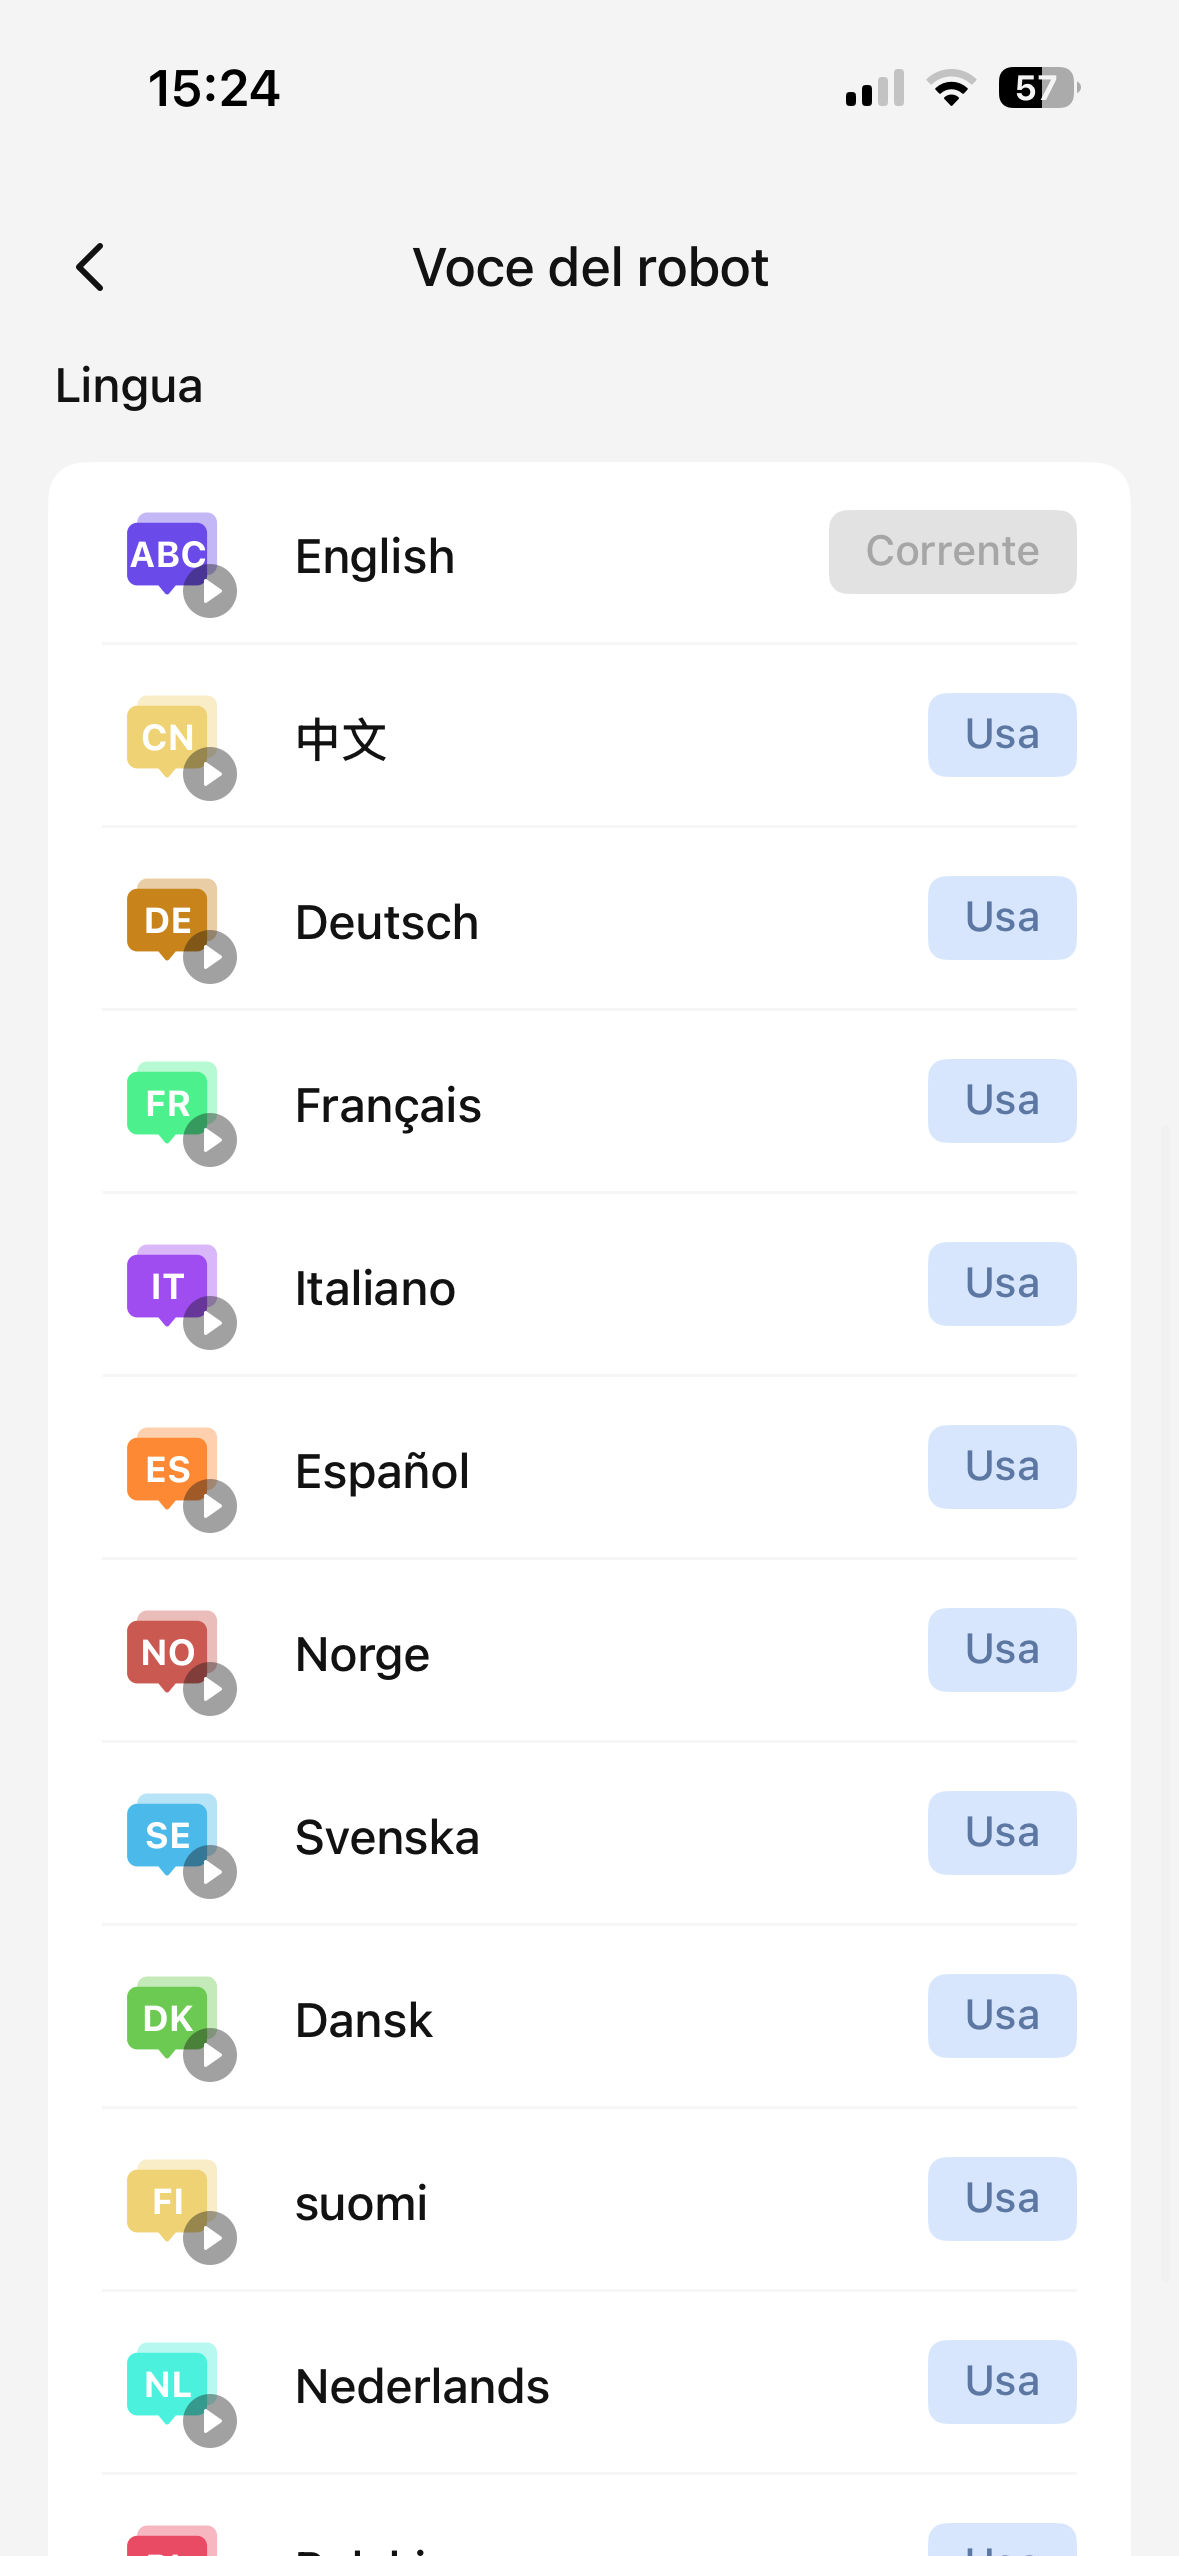Tap the Corrente button for English

[952, 552]
